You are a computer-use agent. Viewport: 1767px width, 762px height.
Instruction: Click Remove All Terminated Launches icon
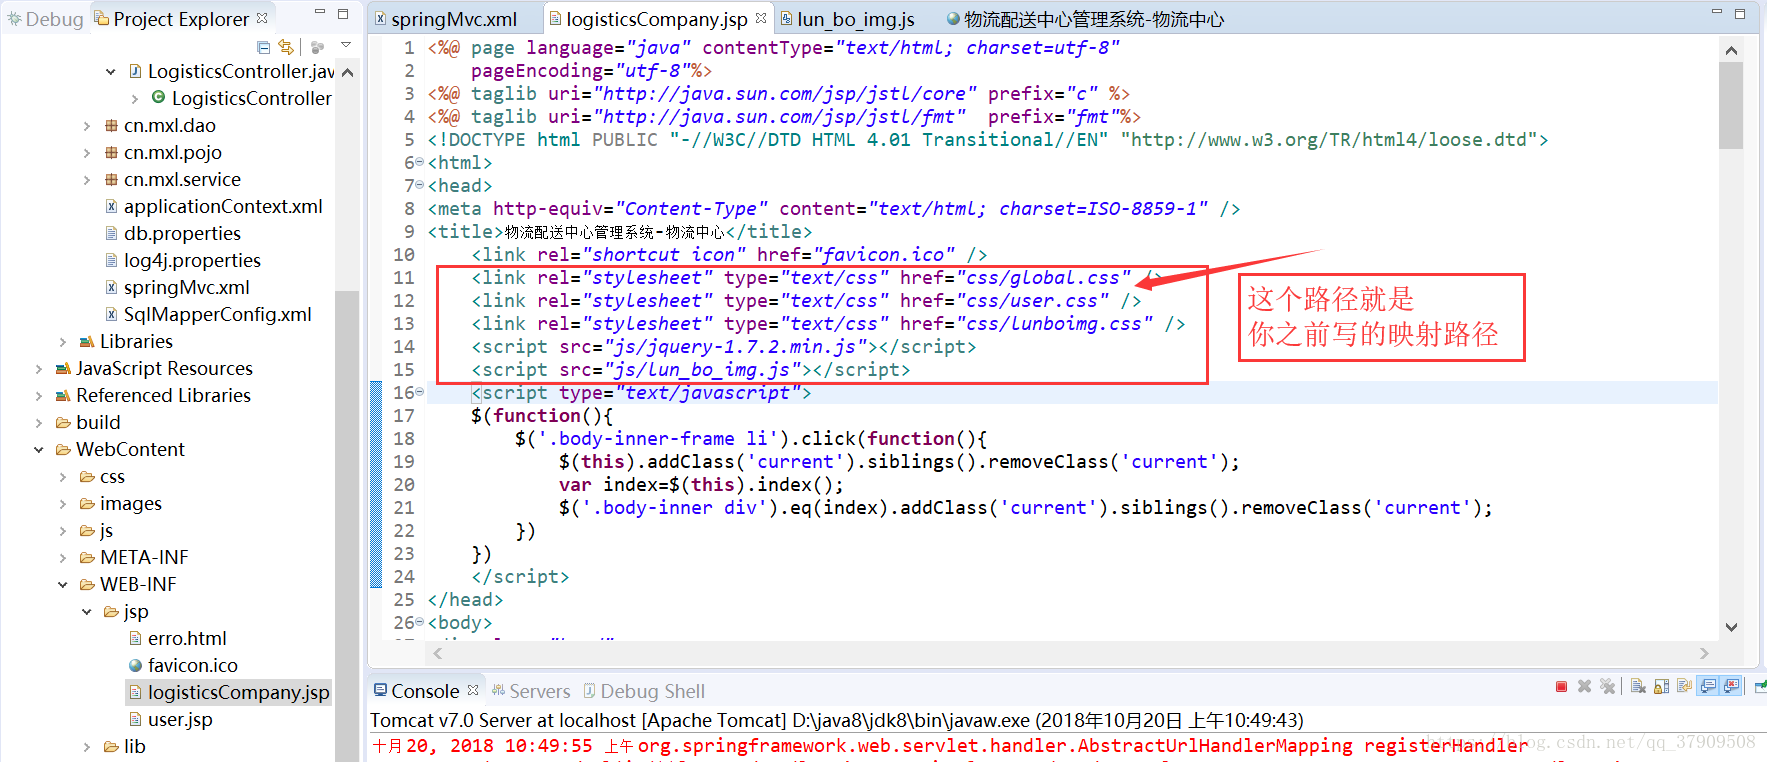pos(1607,686)
